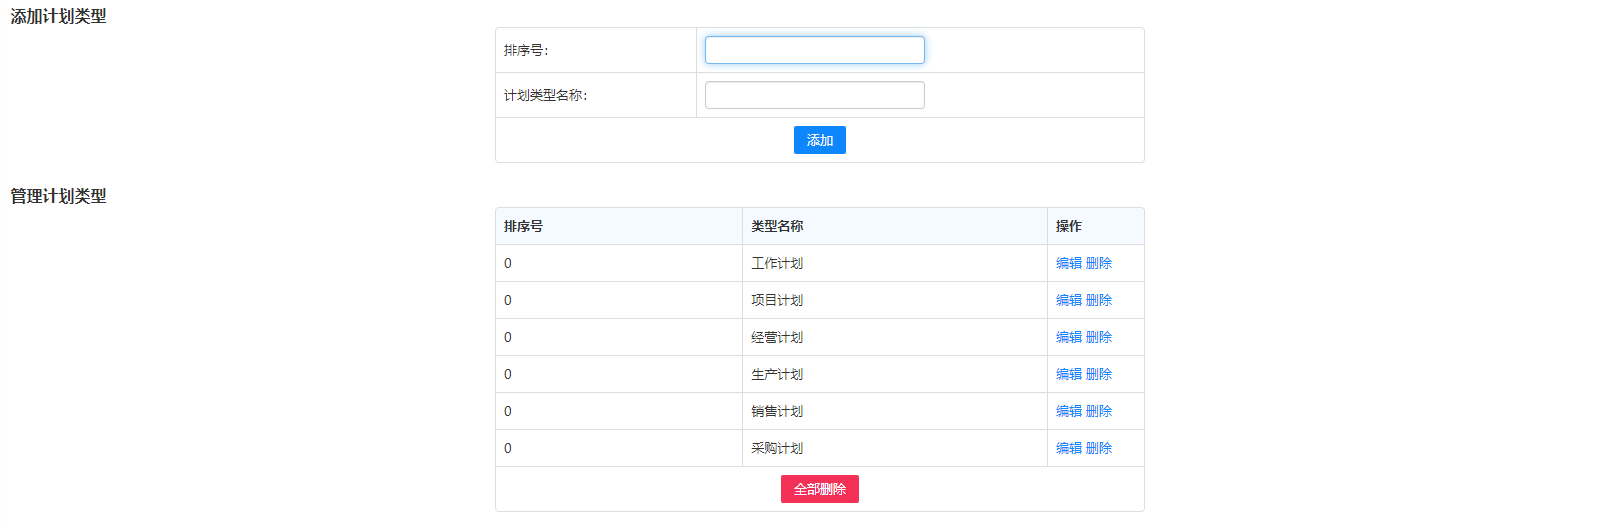Edit the 工作计划 row
Screen dimensions: 1599x528
(1068, 263)
